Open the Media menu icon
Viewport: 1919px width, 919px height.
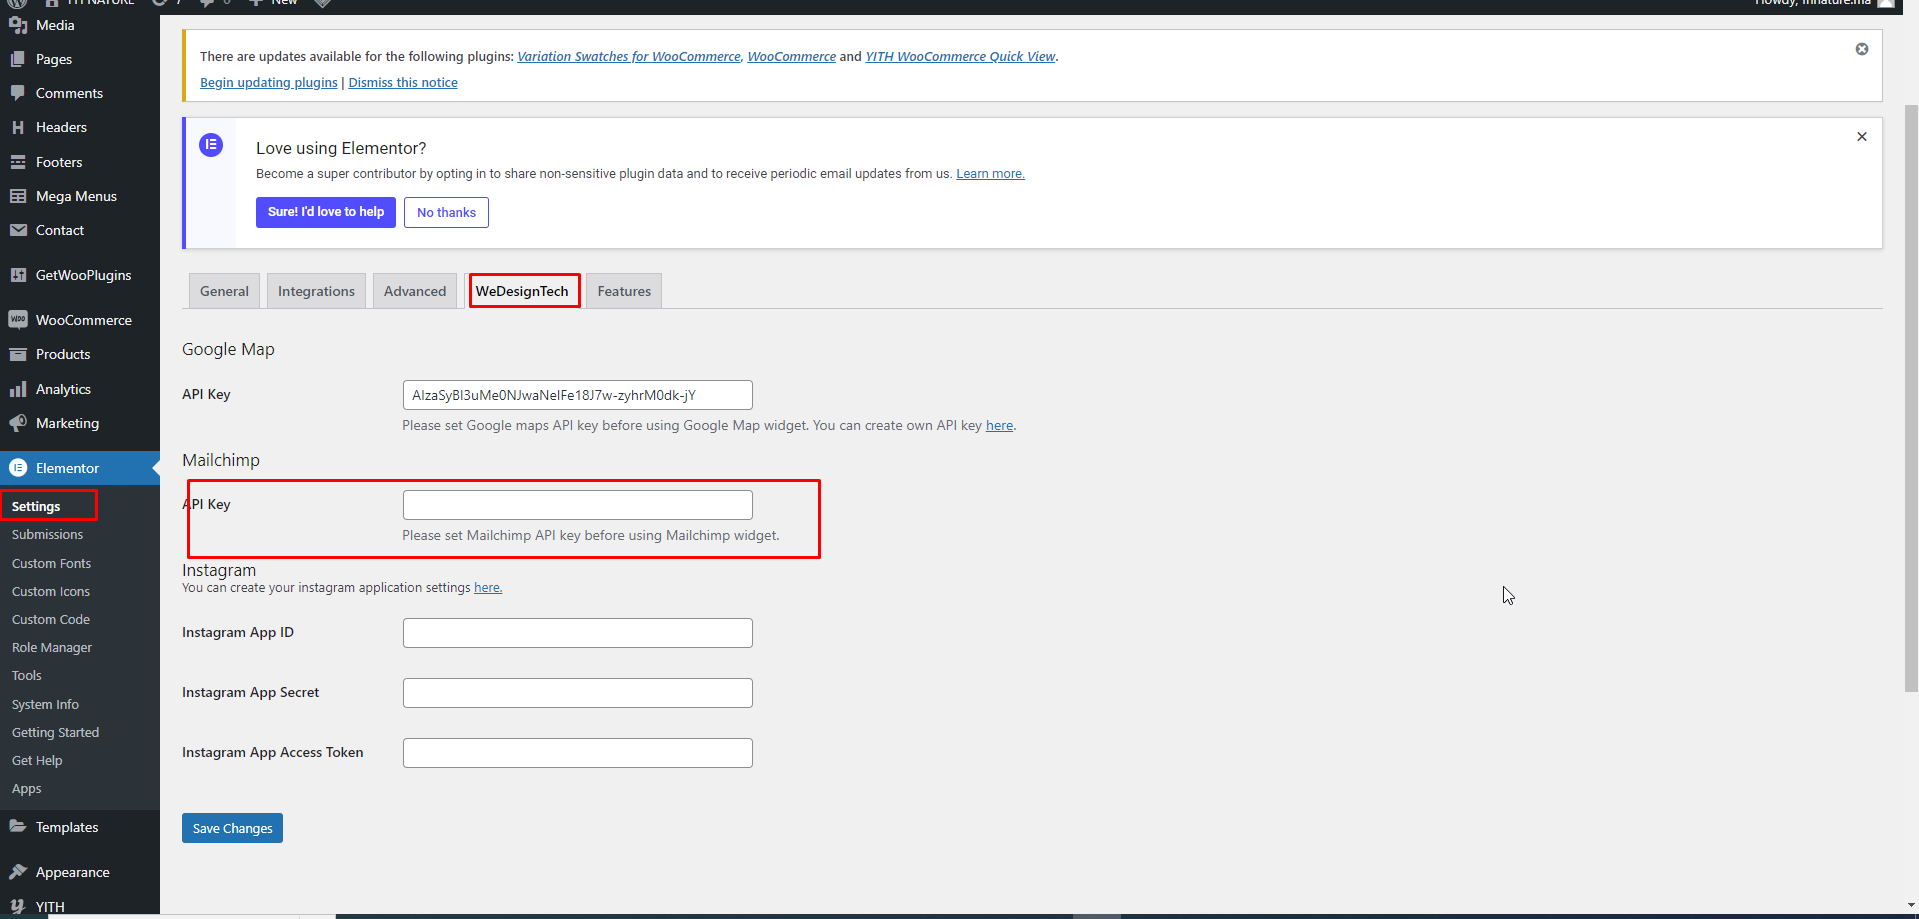(x=18, y=25)
